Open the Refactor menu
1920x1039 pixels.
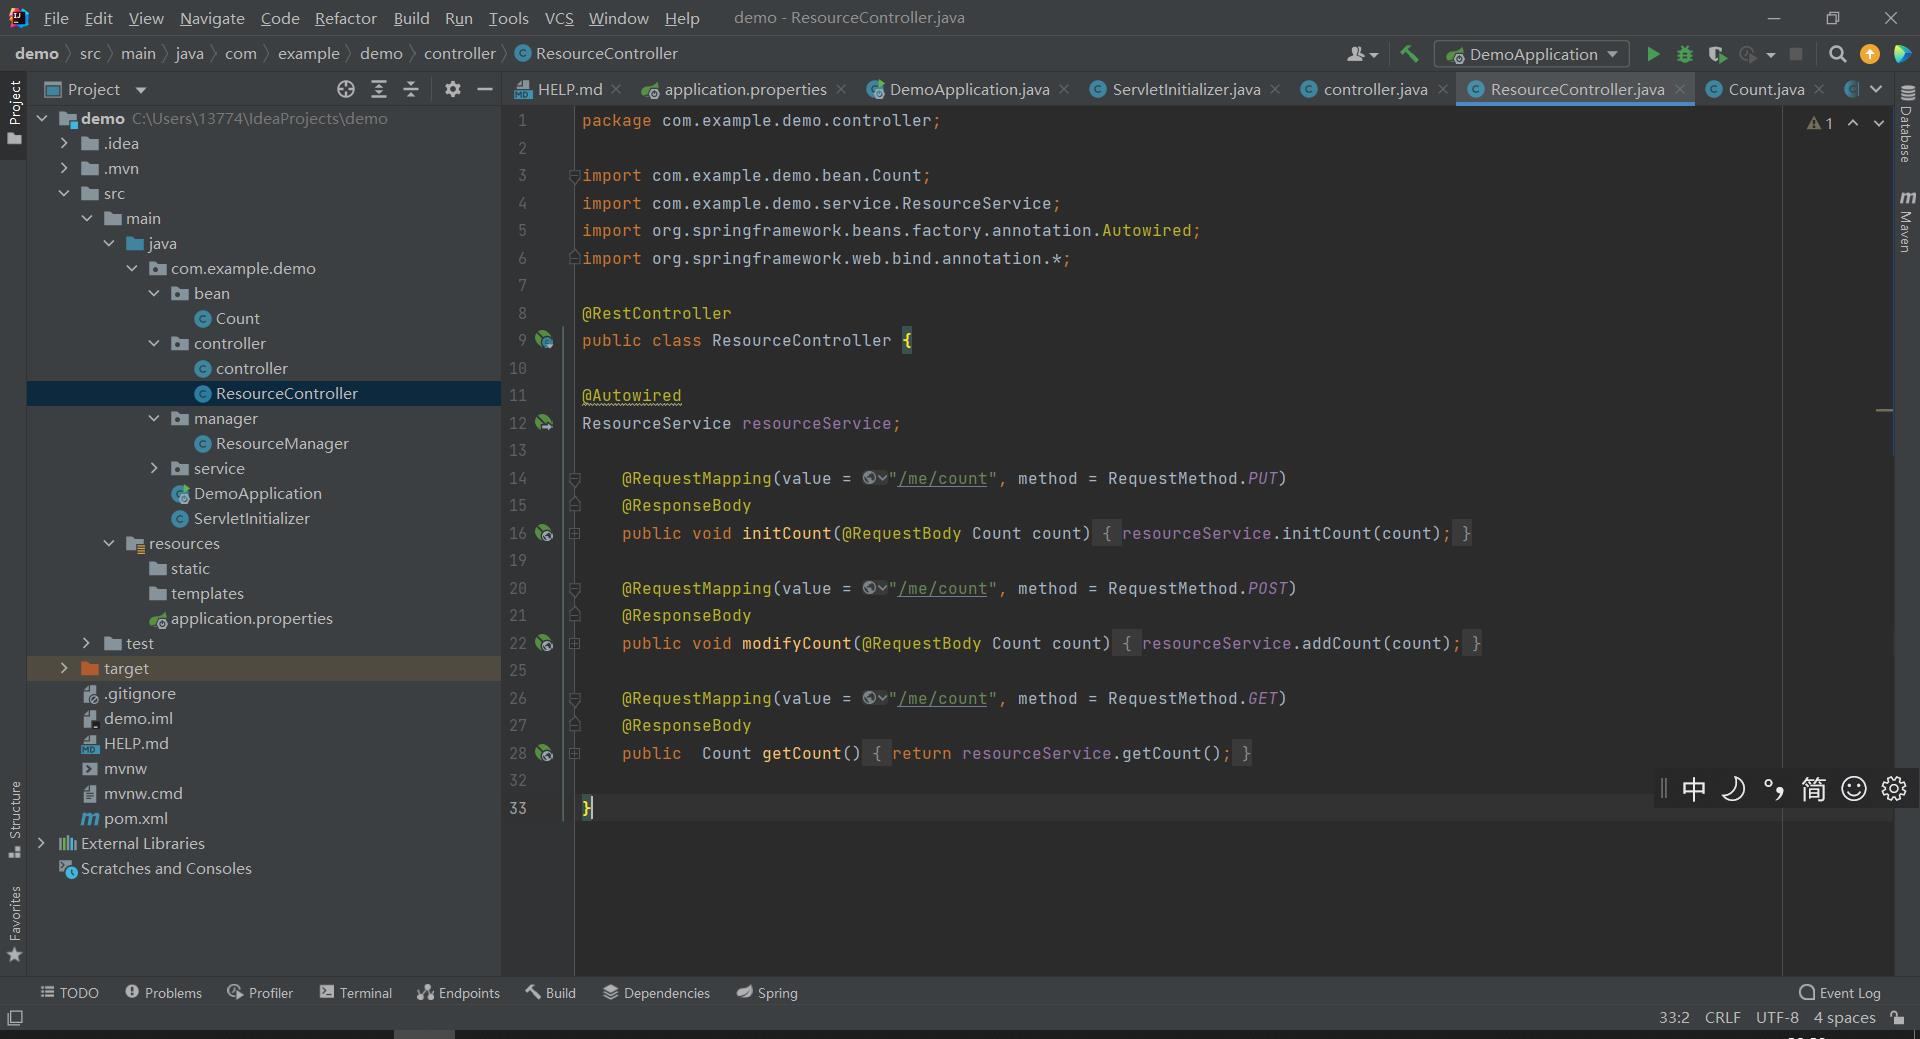click(x=345, y=18)
